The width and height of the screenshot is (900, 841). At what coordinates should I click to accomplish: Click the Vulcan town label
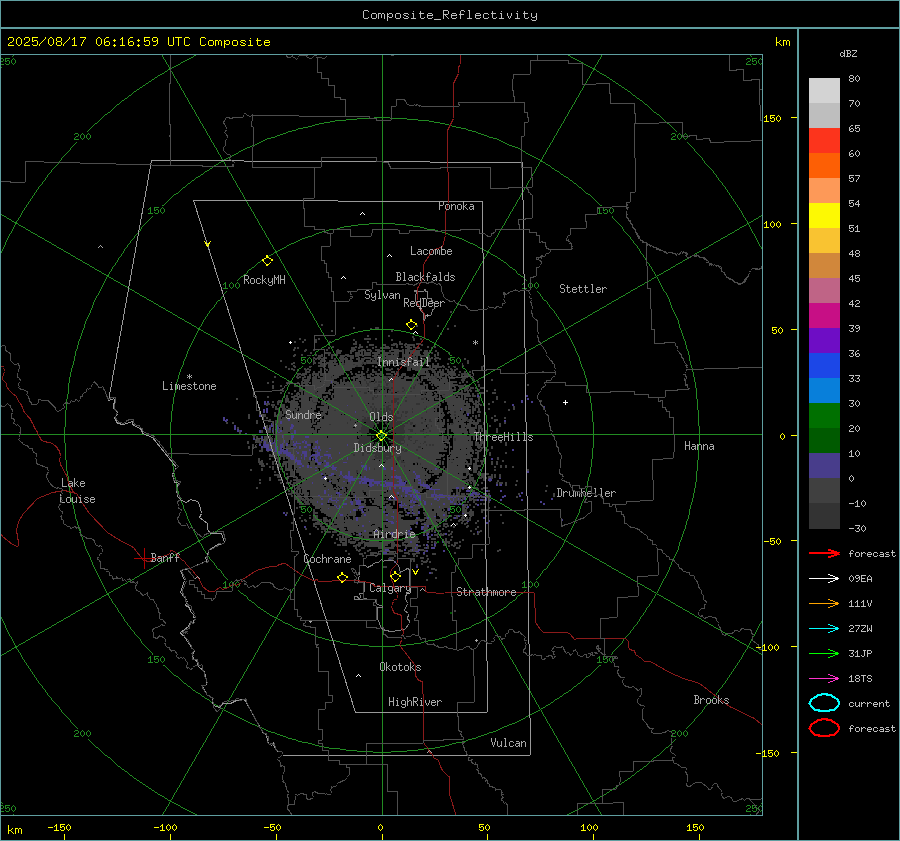[x=509, y=743]
